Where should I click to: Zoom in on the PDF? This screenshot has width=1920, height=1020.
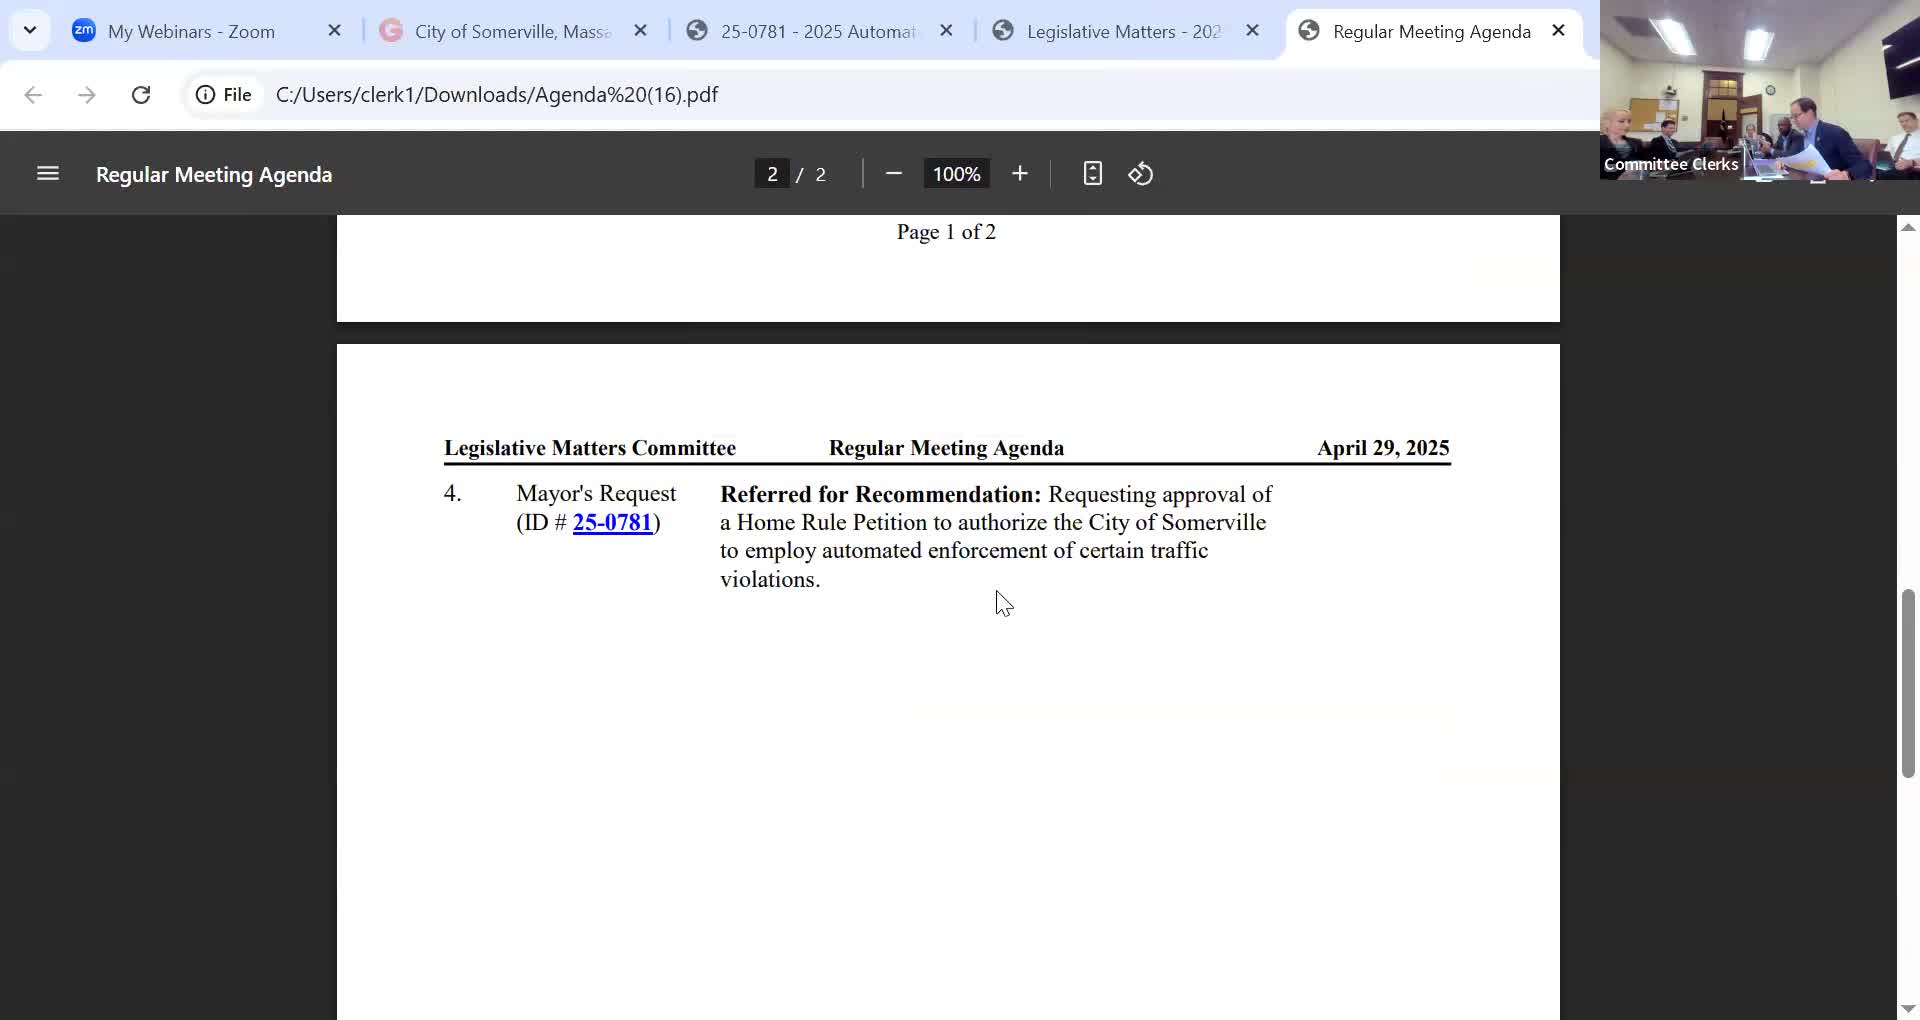coord(1020,174)
